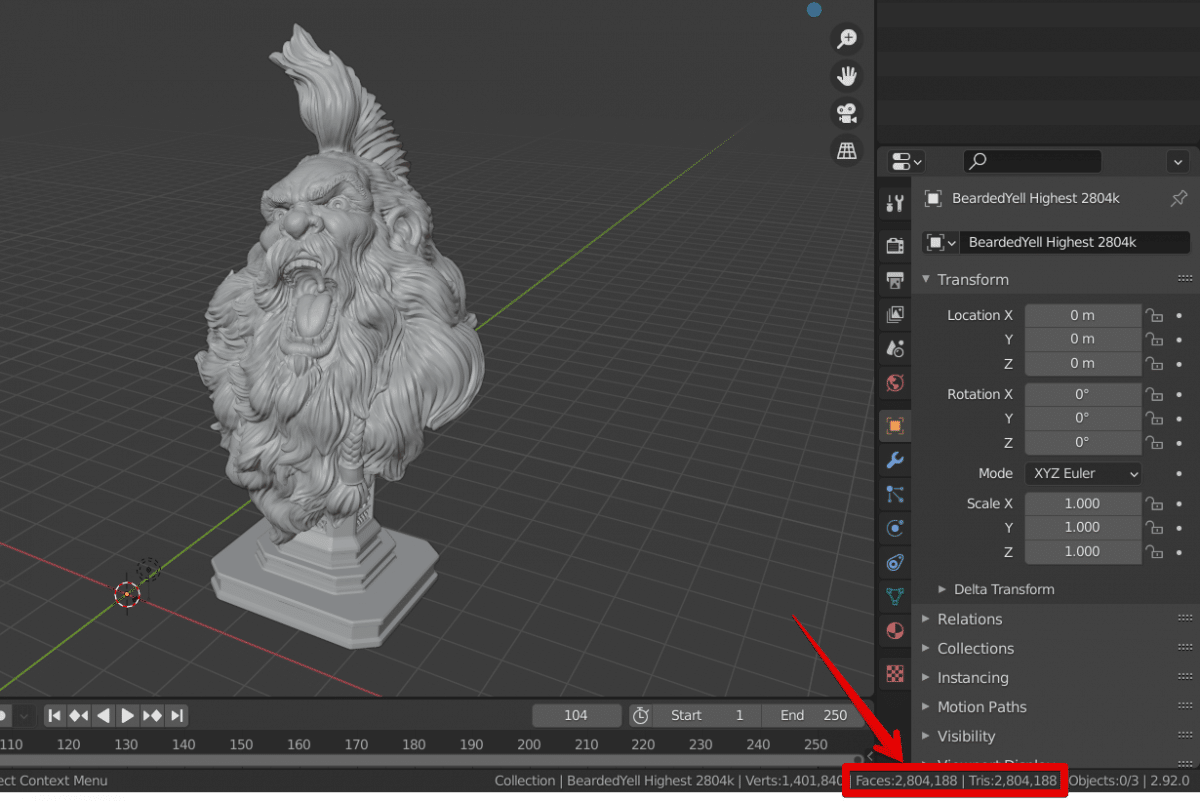1200x801 pixels.
Task: Jump to the previous keyframe
Action: pyautogui.click(x=79, y=715)
